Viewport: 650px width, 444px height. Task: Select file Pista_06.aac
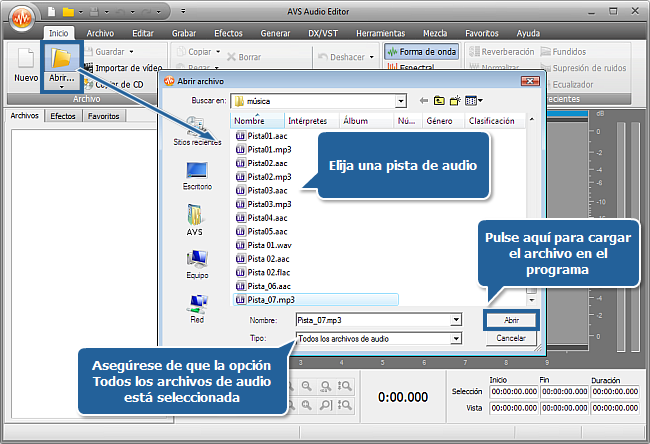tap(263, 286)
